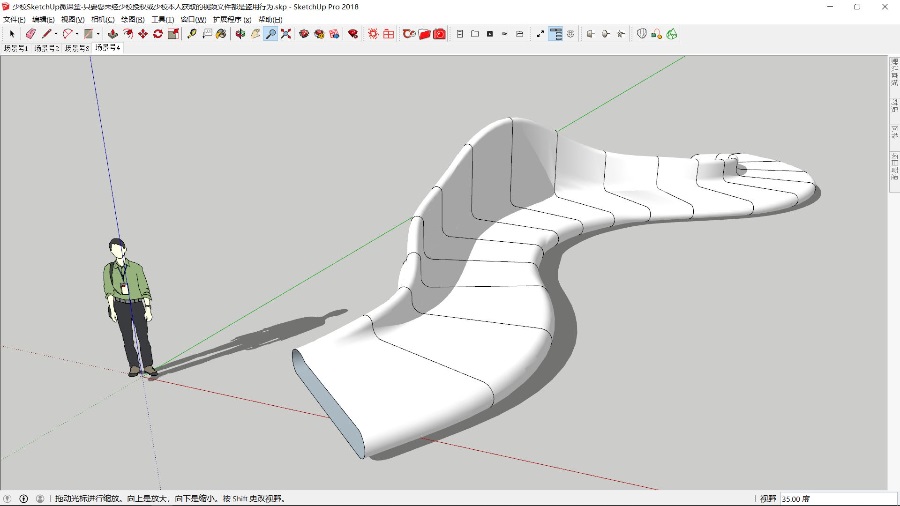Open the 3D Warehouse icon

(x=304, y=34)
